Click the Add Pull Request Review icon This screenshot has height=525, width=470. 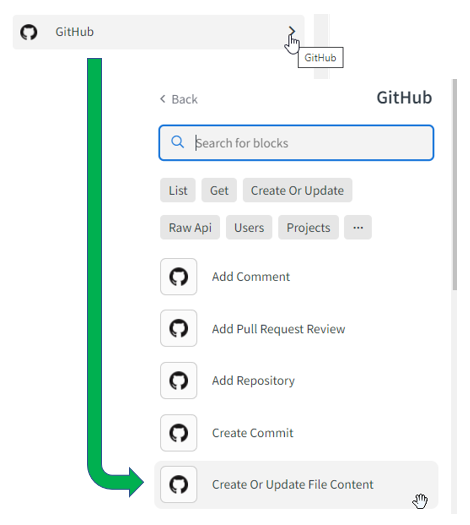pos(178,328)
